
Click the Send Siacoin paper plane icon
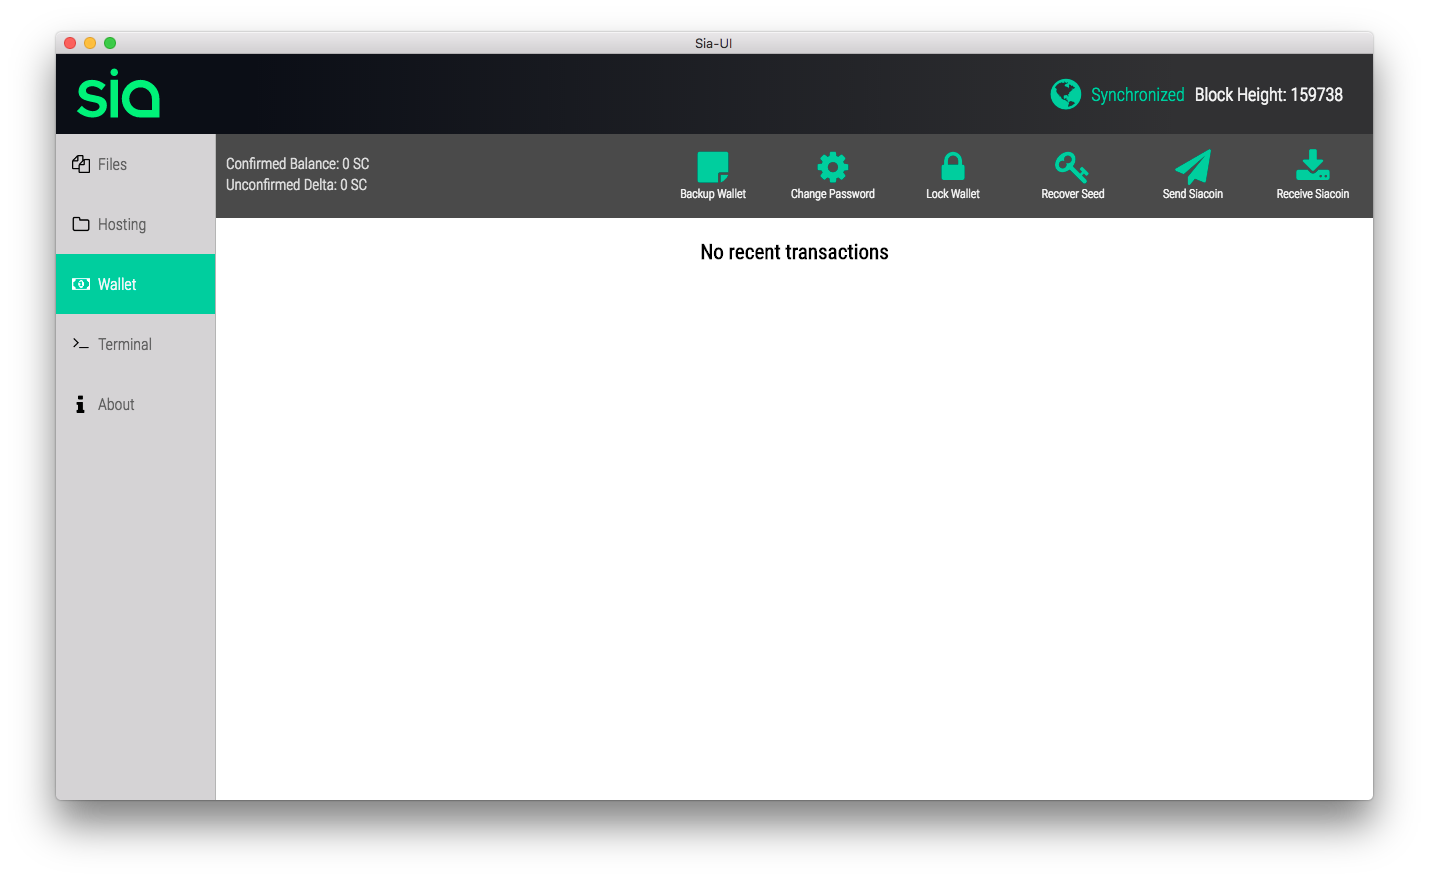pyautogui.click(x=1193, y=167)
